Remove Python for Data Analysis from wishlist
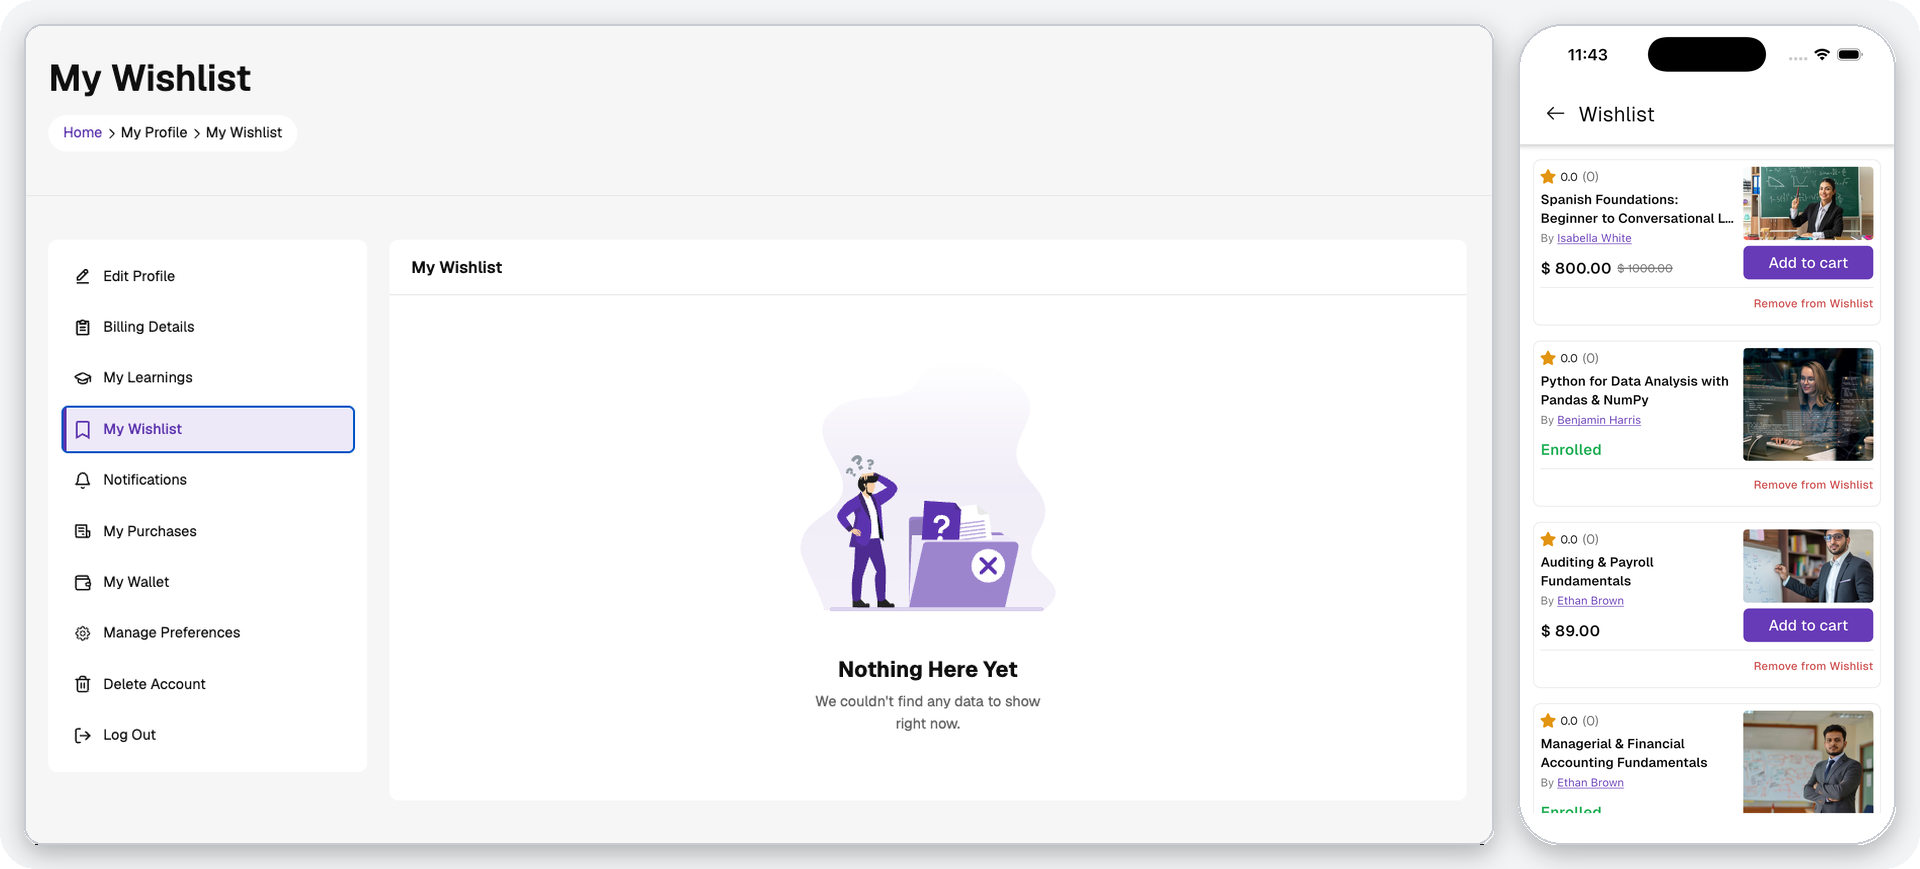1920x869 pixels. click(x=1813, y=485)
